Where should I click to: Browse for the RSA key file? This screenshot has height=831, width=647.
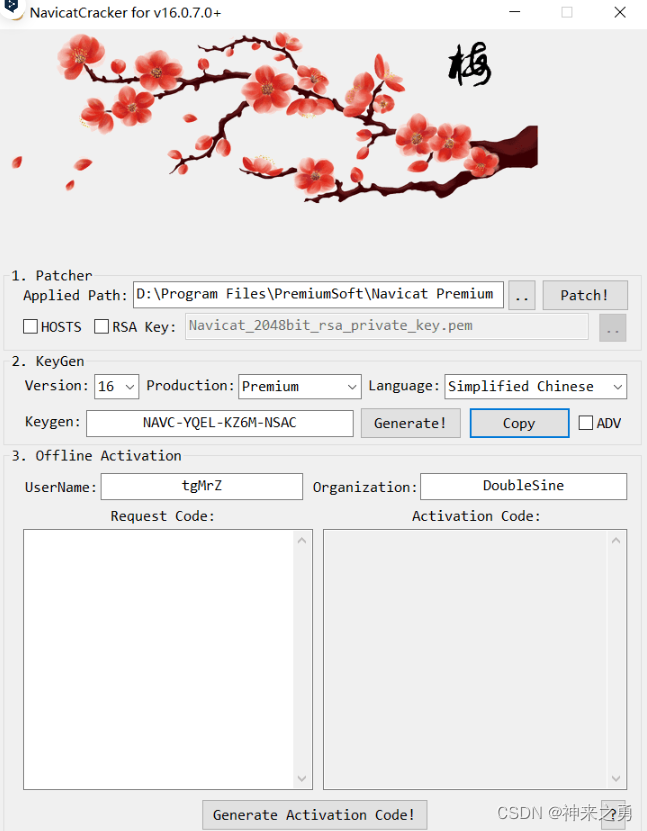613,328
